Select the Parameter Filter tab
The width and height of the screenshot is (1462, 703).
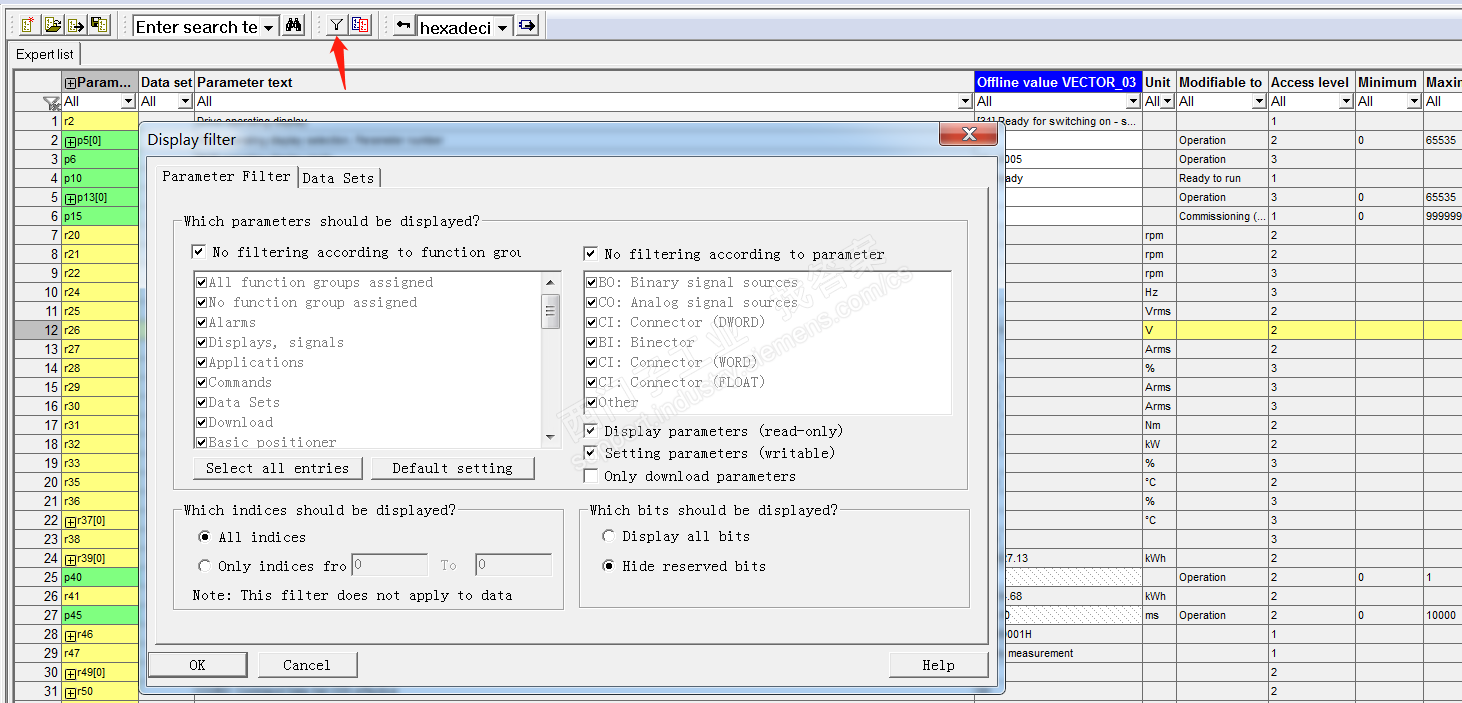tap(226, 176)
